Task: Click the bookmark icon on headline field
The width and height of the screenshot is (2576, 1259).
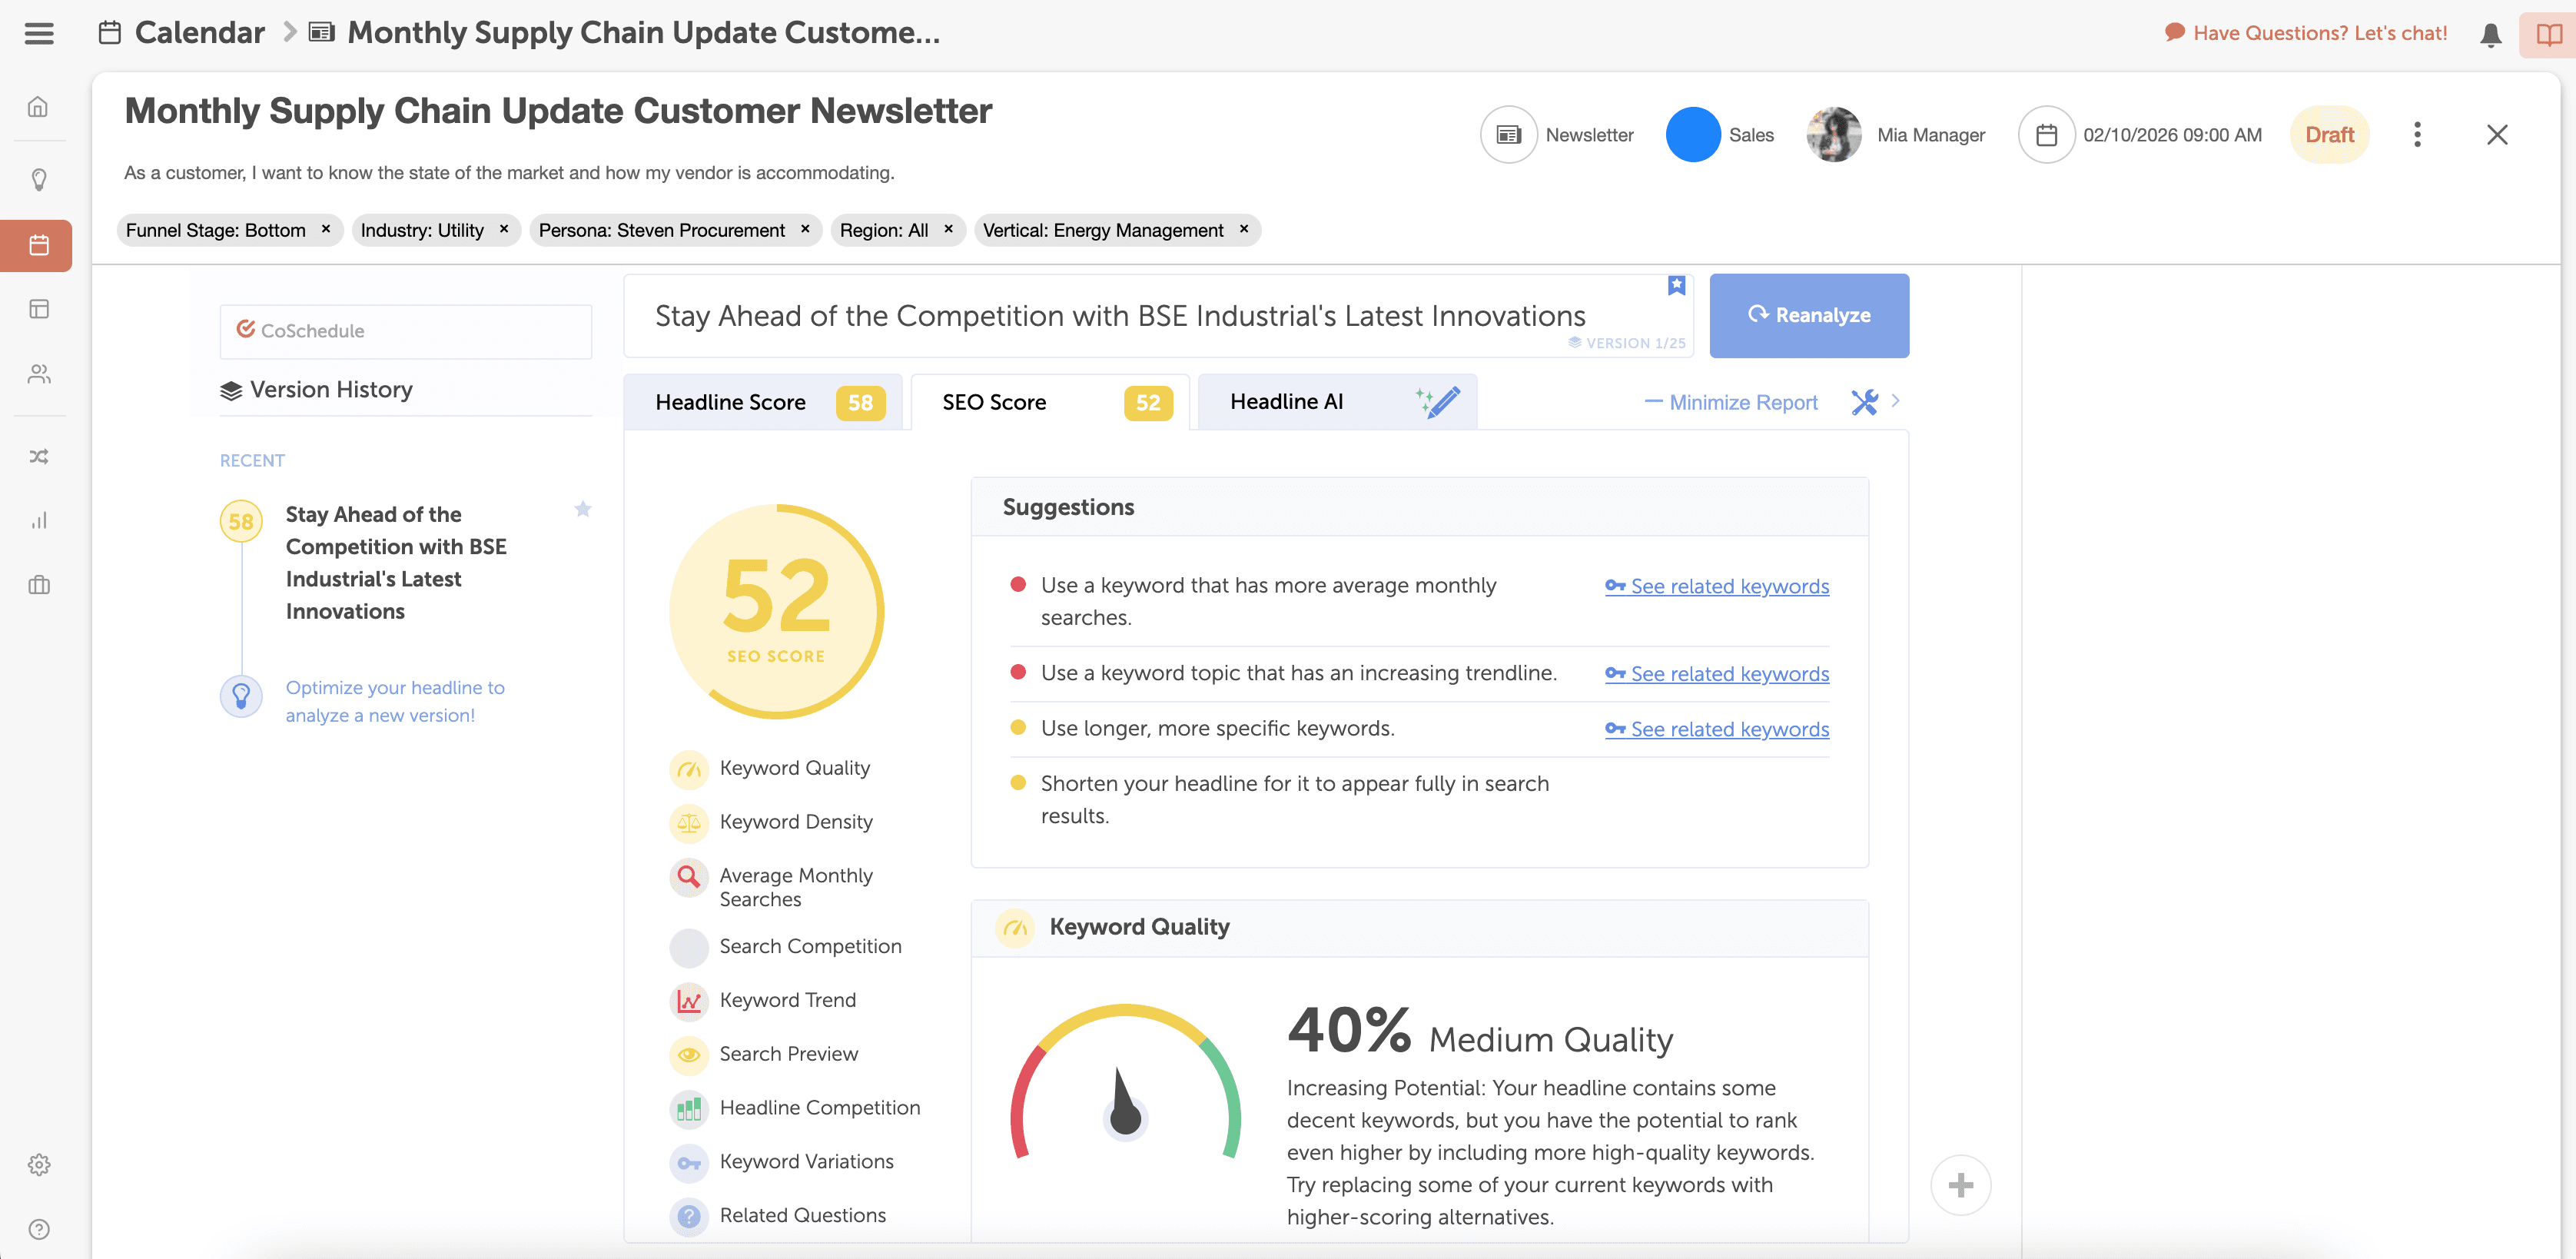Action: 1677,286
